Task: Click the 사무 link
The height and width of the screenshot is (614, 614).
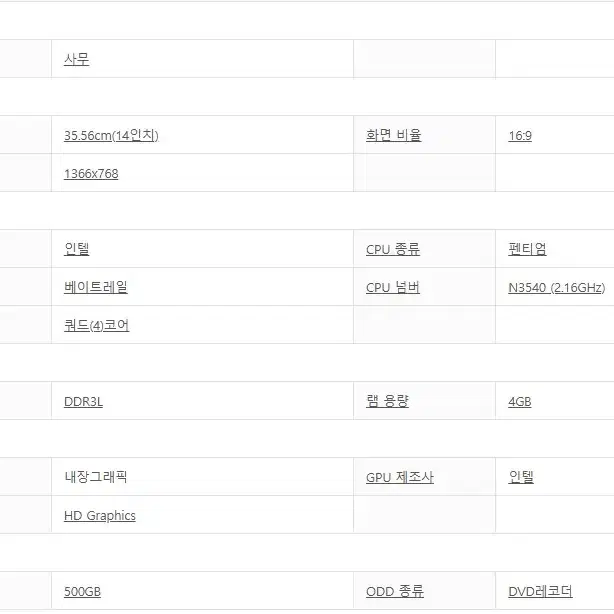Action: (x=76, y=60)
